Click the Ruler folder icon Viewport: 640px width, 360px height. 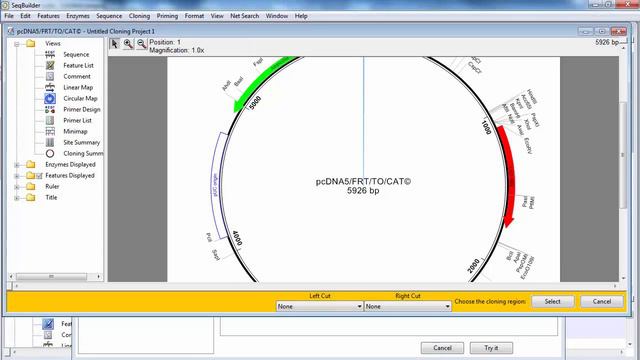(31, 187)
